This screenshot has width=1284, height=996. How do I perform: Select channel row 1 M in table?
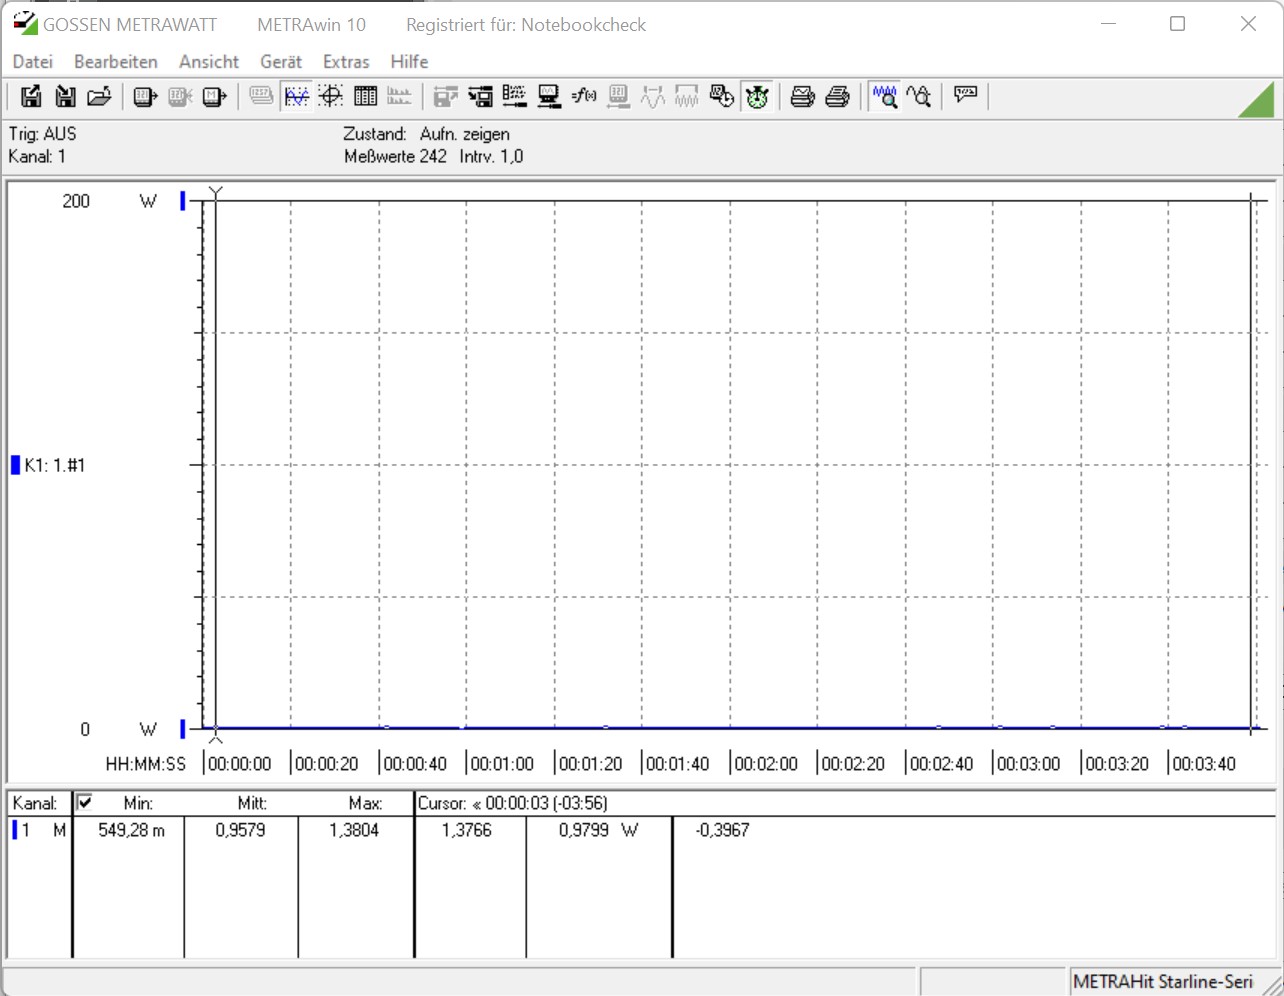(x=40, y=830)
